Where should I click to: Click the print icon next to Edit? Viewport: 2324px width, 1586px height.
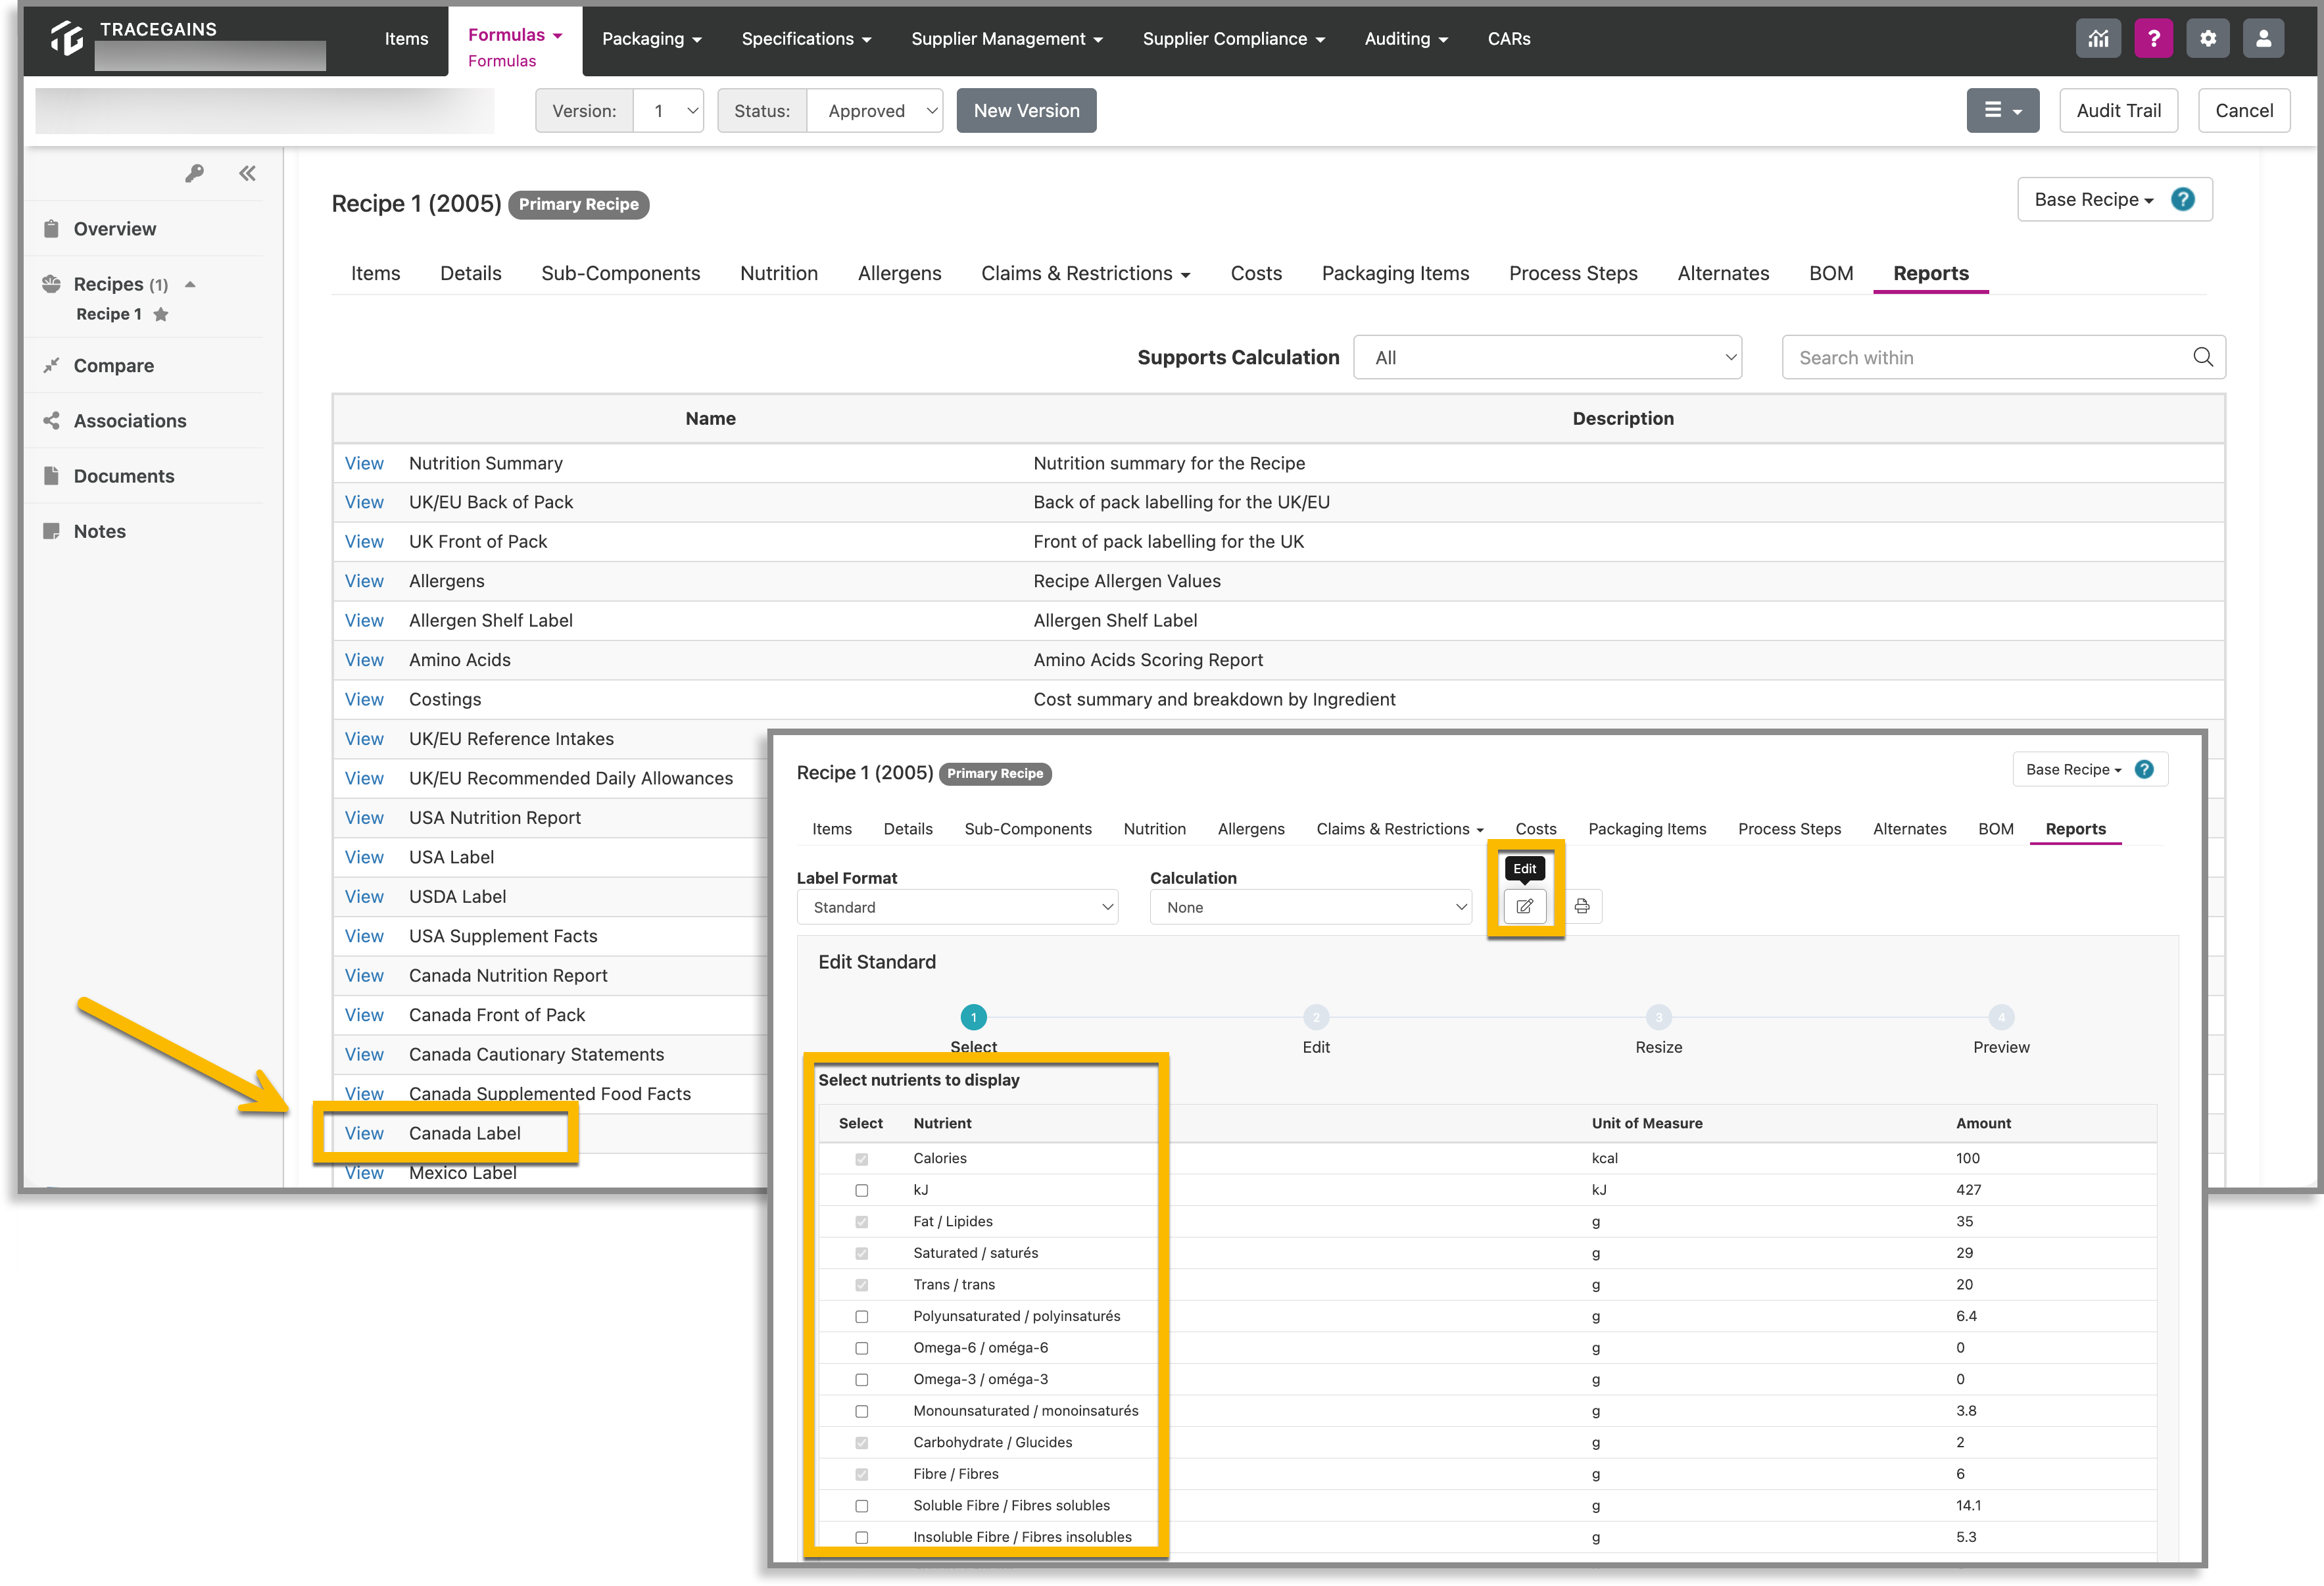(1582, 906)
